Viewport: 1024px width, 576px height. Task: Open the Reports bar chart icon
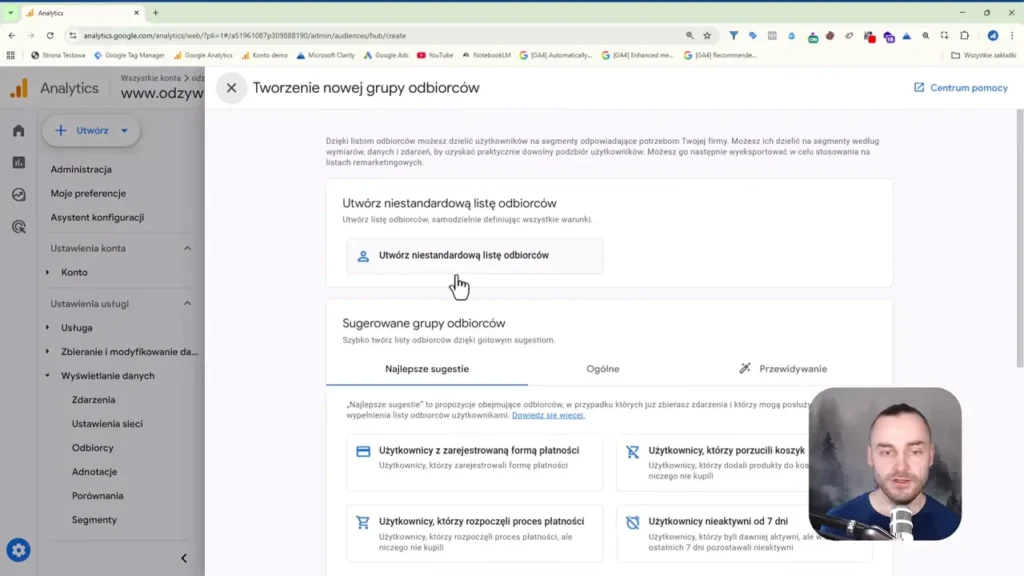18,163
